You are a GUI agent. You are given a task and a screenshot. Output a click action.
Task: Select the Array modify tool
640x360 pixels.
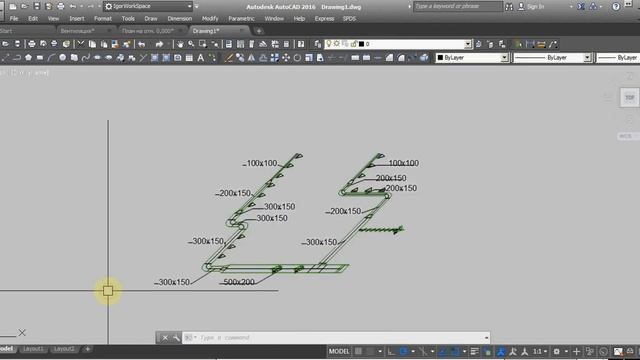pyautogui.click(x=274, y=58)
